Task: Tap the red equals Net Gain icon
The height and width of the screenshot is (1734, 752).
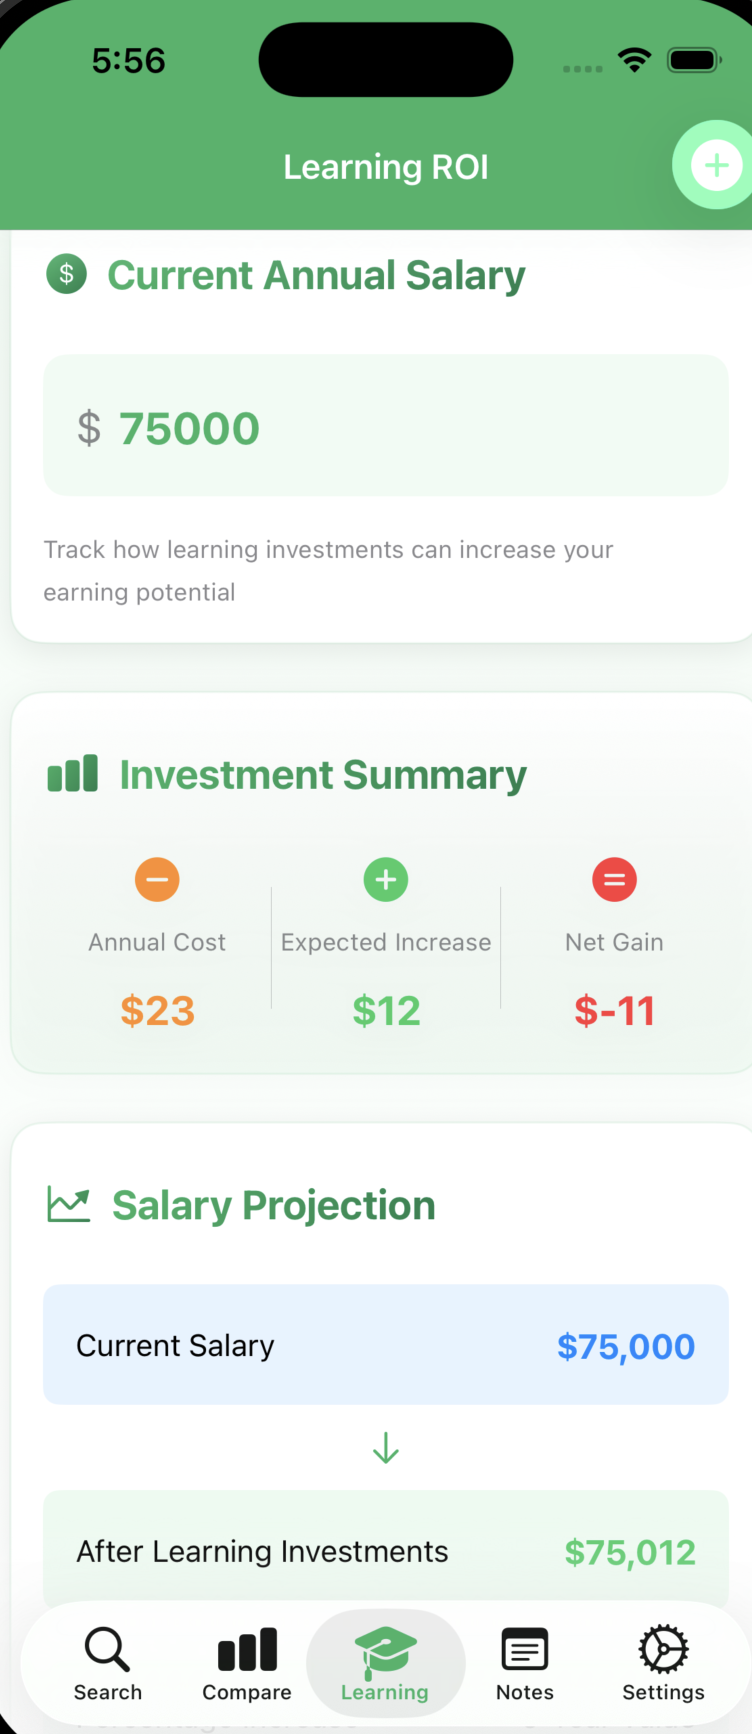Action: [x=614, y=880]
